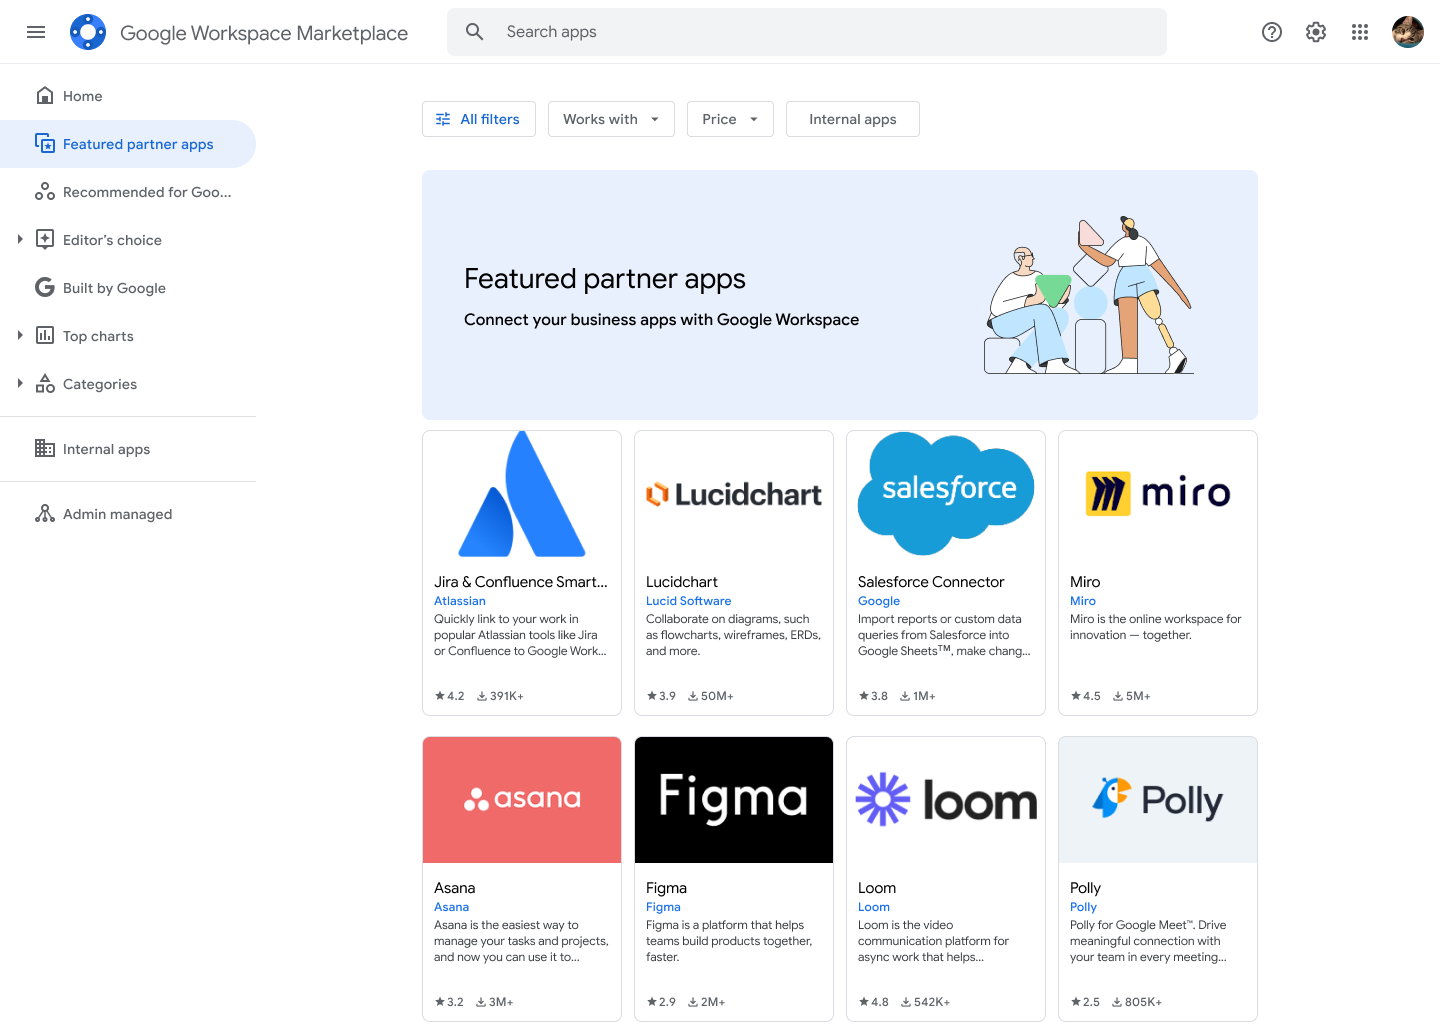Expand the Categories tree arrow
Screen dimensions: 1440x1024
(20, 383)
